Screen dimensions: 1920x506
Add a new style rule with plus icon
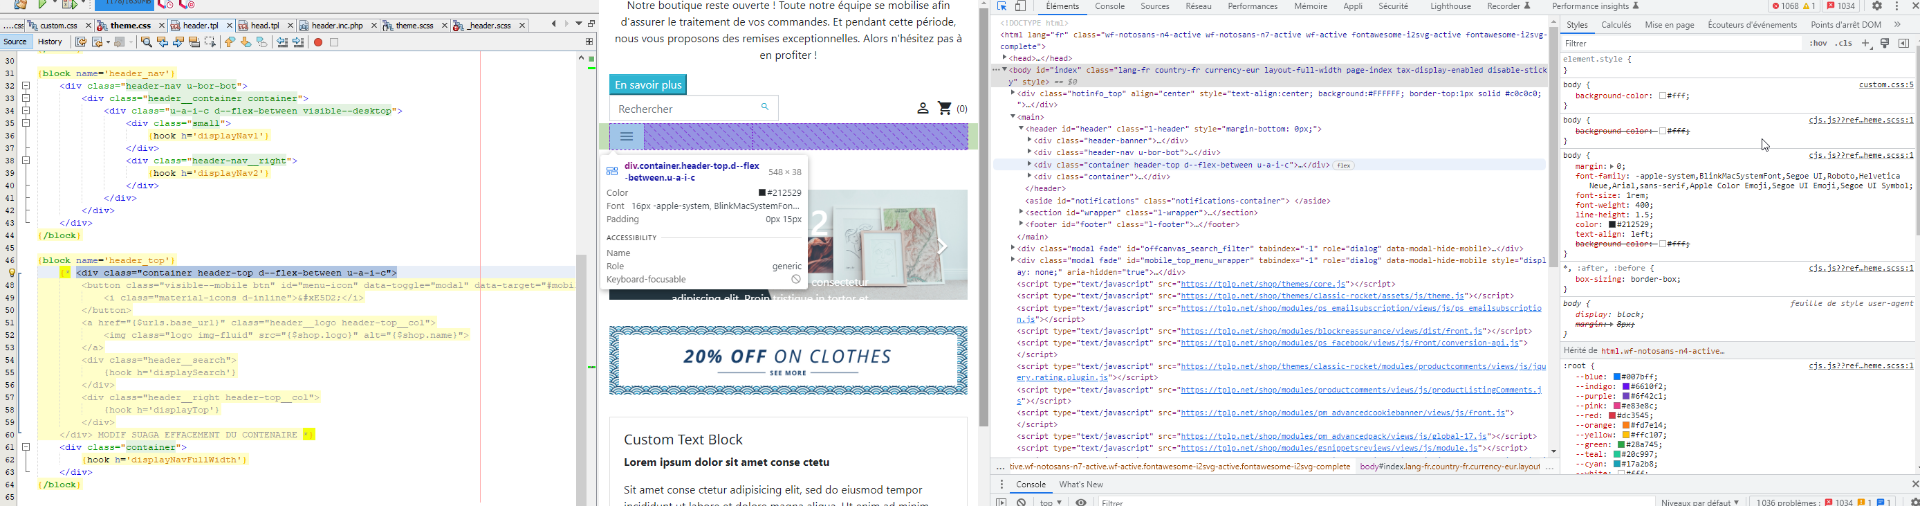coord(1866,43)
